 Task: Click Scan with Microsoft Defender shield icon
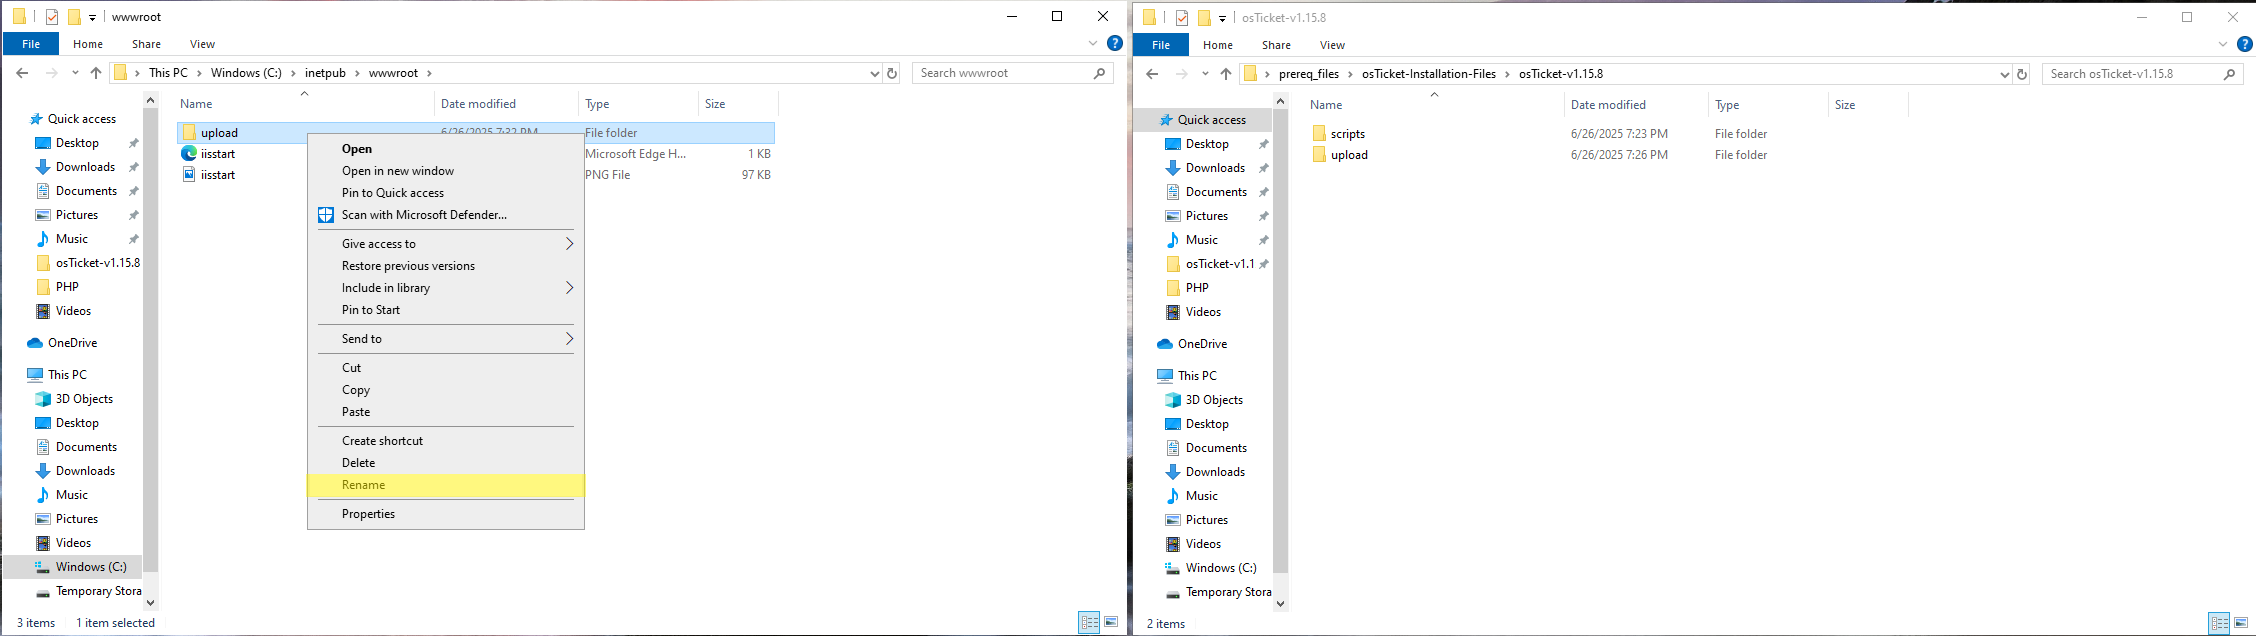coord(326,215)
